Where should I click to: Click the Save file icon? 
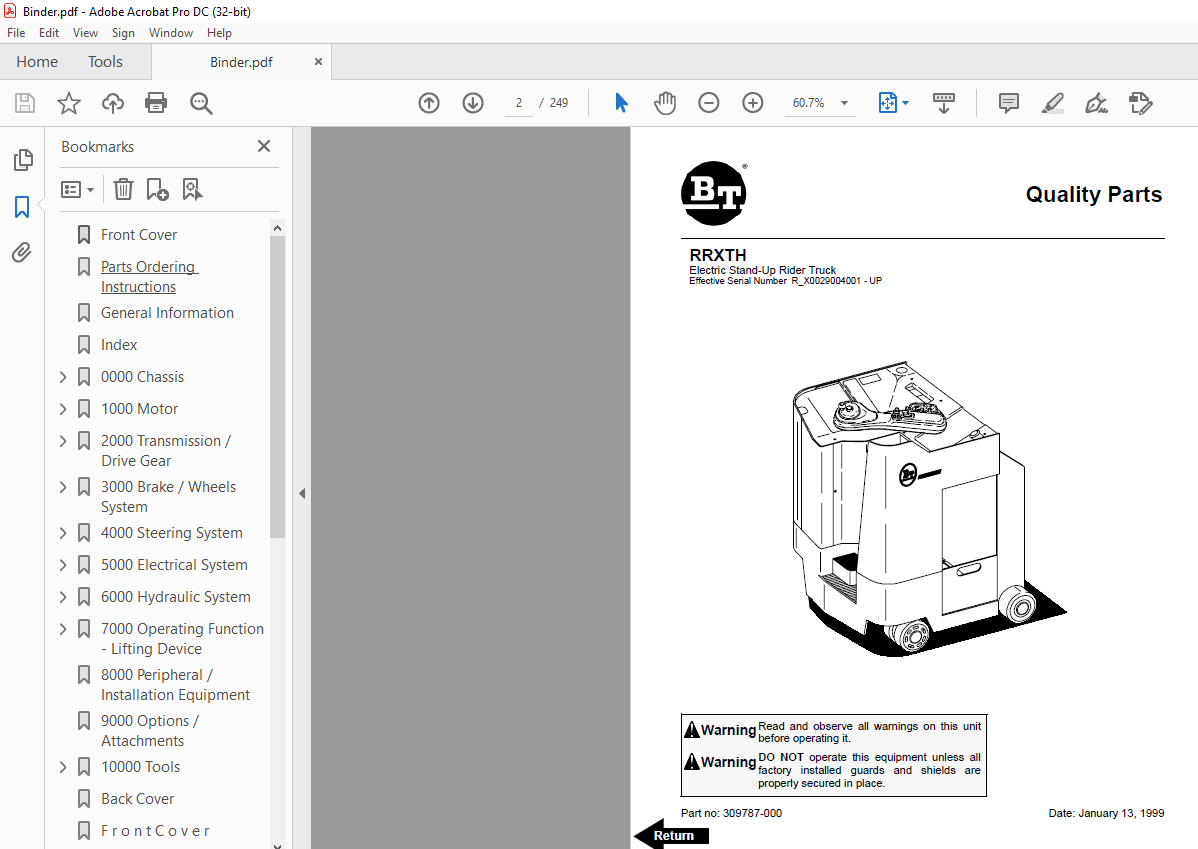tap(24, 103)
